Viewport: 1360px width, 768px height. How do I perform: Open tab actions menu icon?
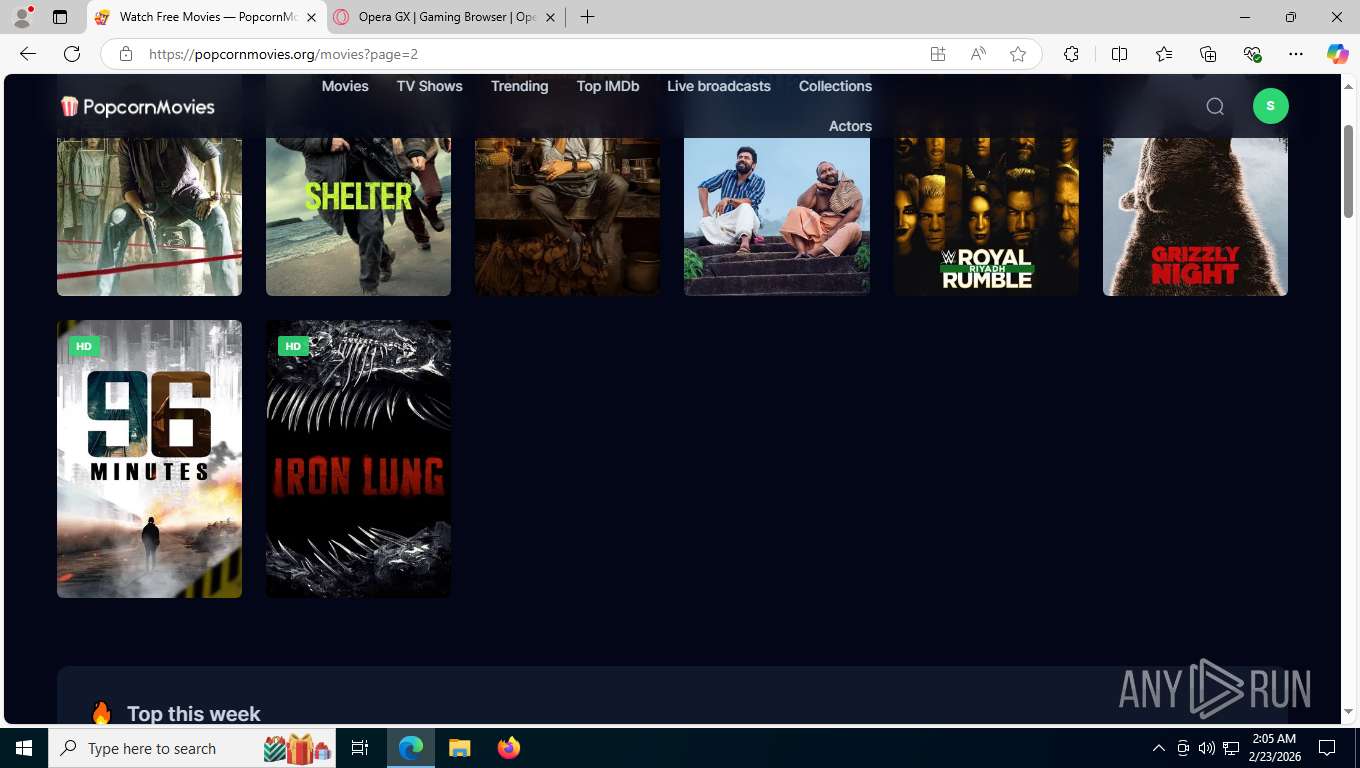pyautogui.click(x=60, y=17)
